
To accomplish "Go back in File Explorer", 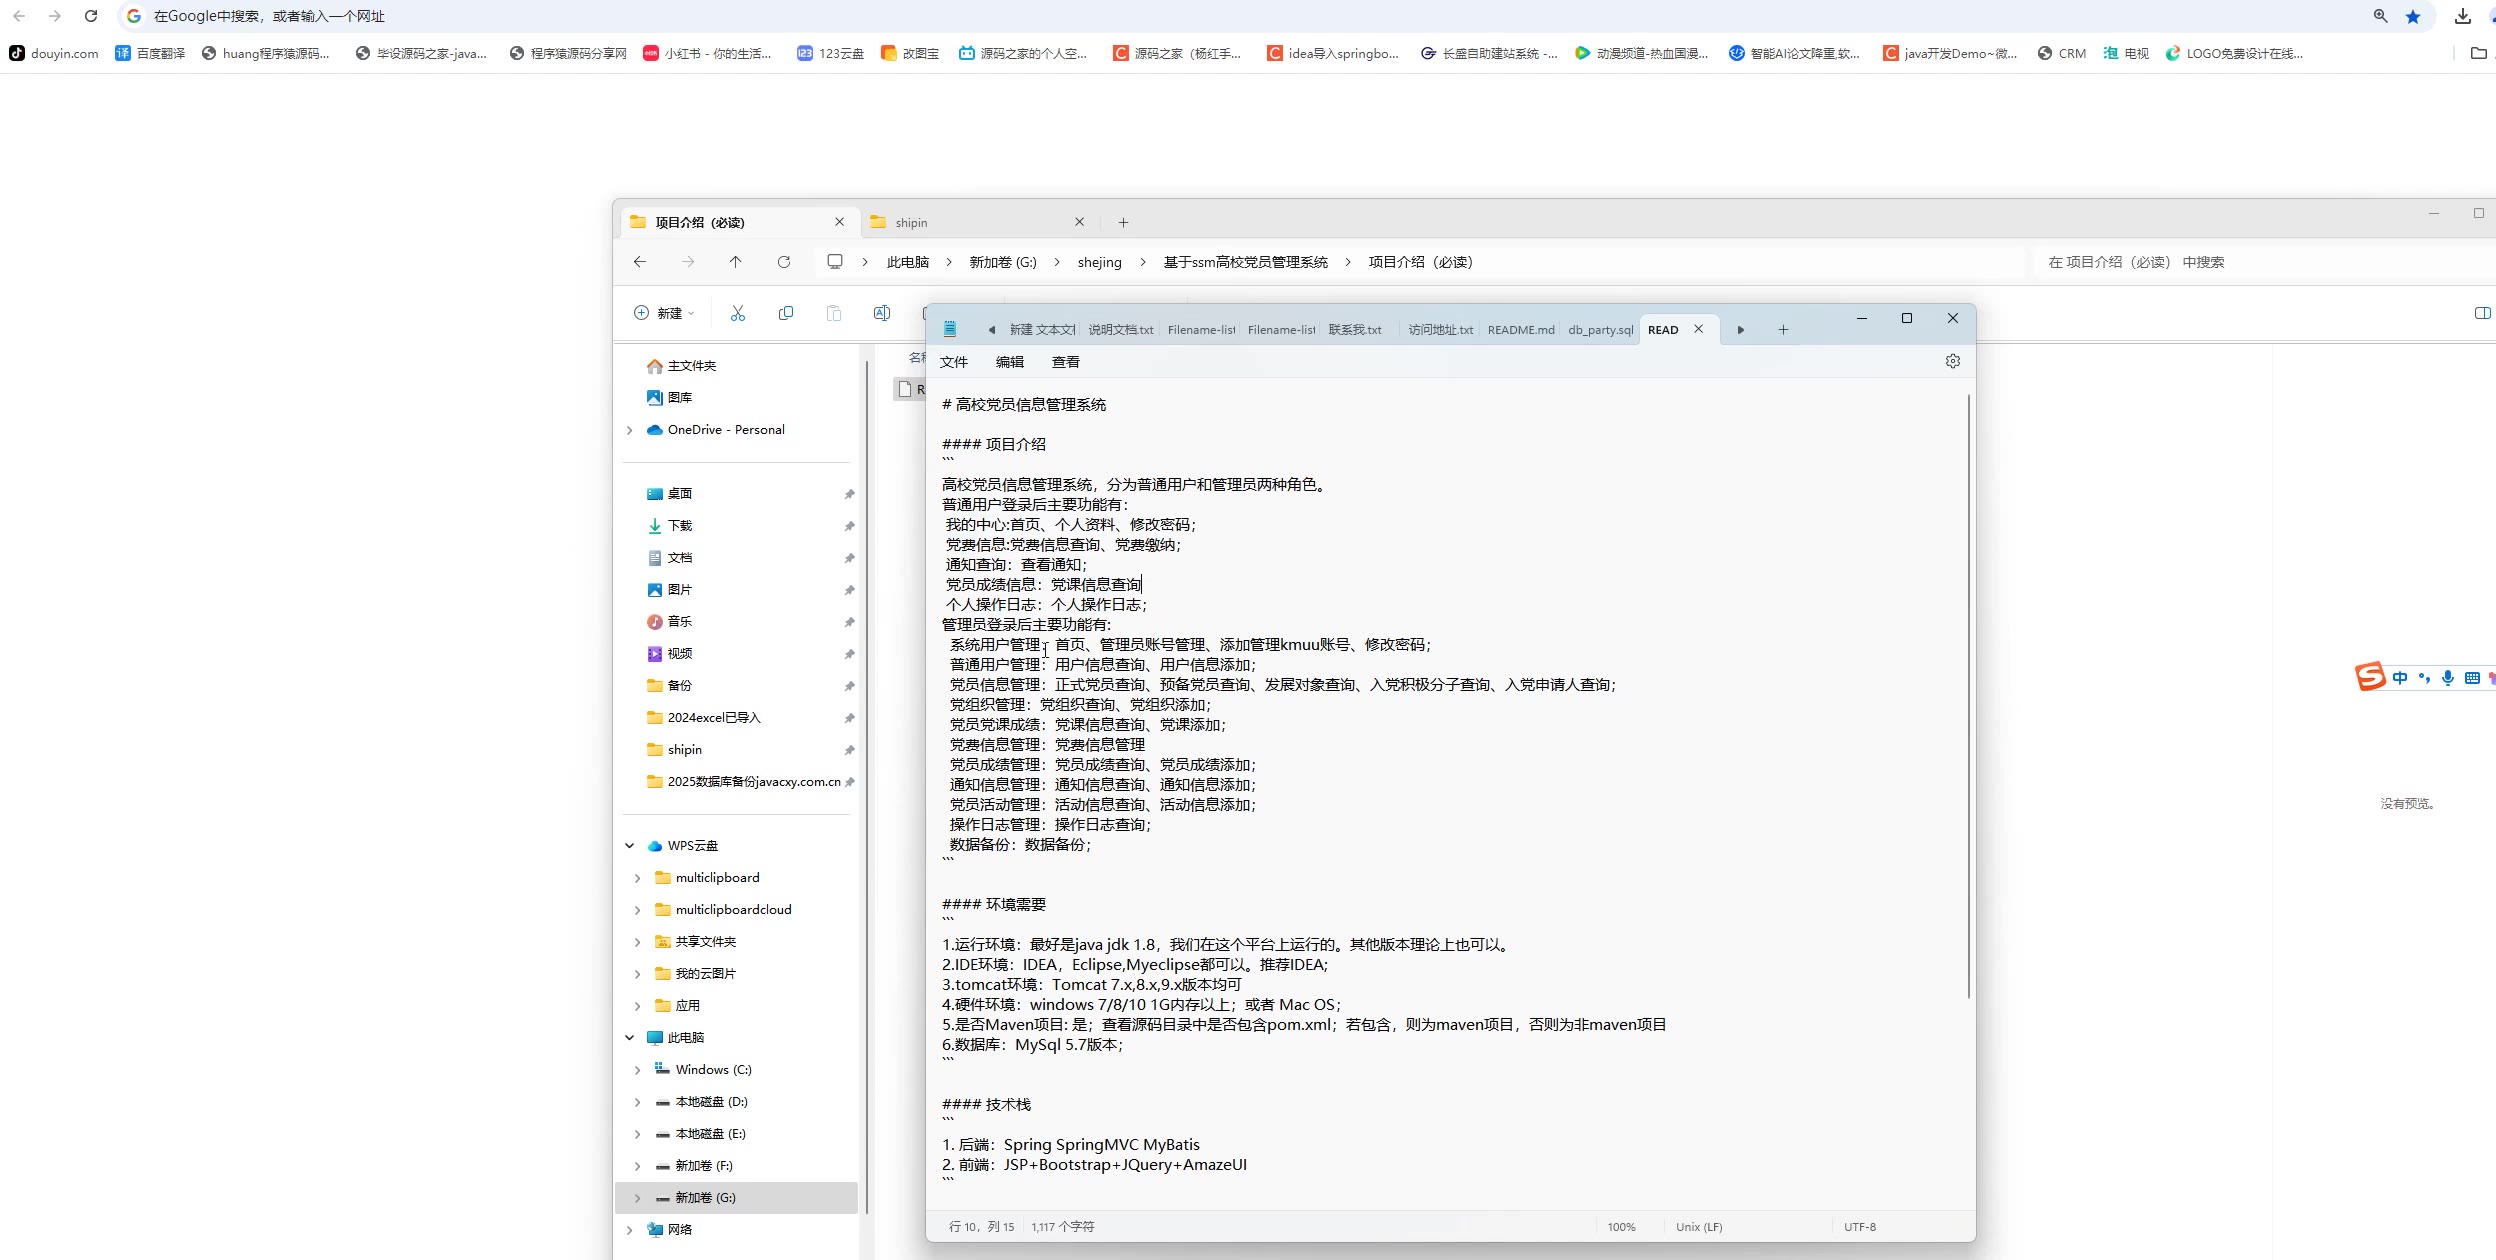I will coord(640,262).
